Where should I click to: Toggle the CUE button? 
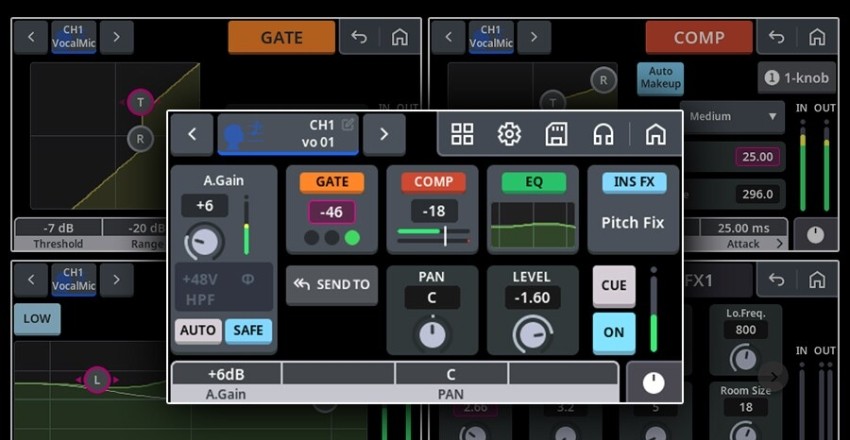613,285
